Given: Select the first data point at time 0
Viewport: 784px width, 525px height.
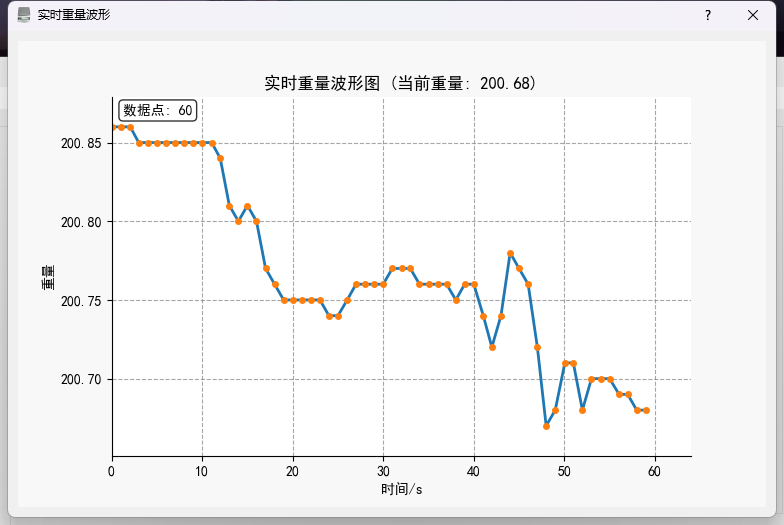Looking at the screenshot, I should 113,127.
